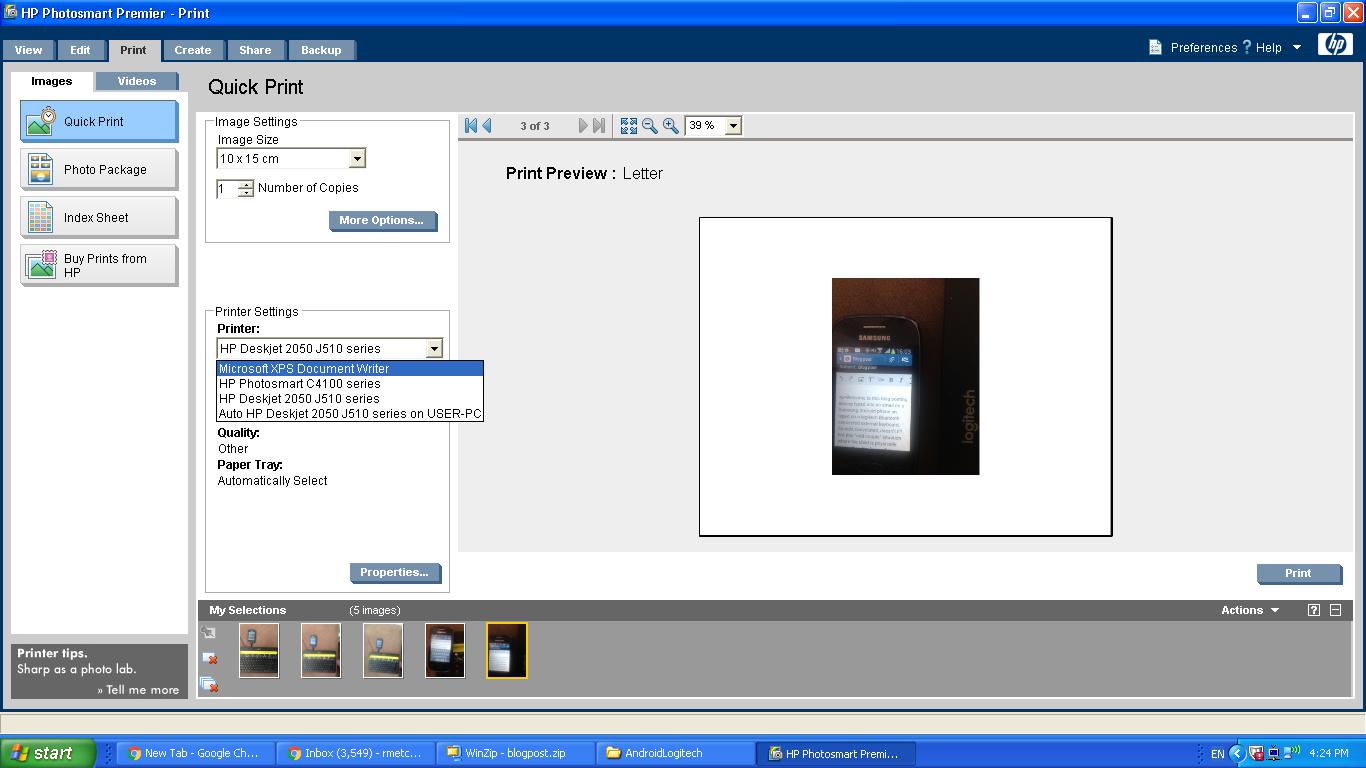Viewport: 1366px width, 768px height.
Task: Switch to Inbox Chrome taskbar item
Action: pos(355,754)
